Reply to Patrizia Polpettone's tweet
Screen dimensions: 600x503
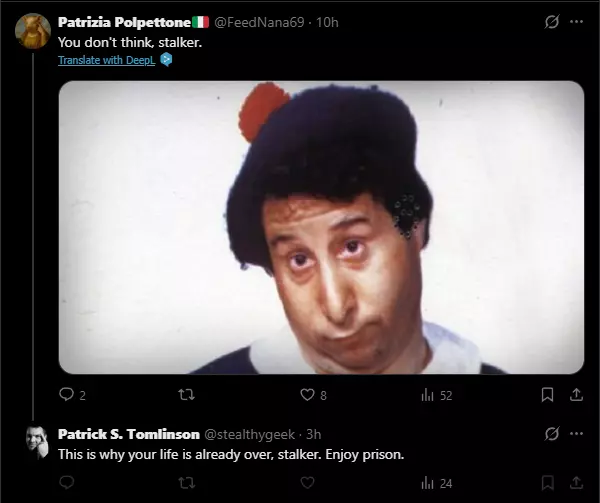(x=72, y=394)
